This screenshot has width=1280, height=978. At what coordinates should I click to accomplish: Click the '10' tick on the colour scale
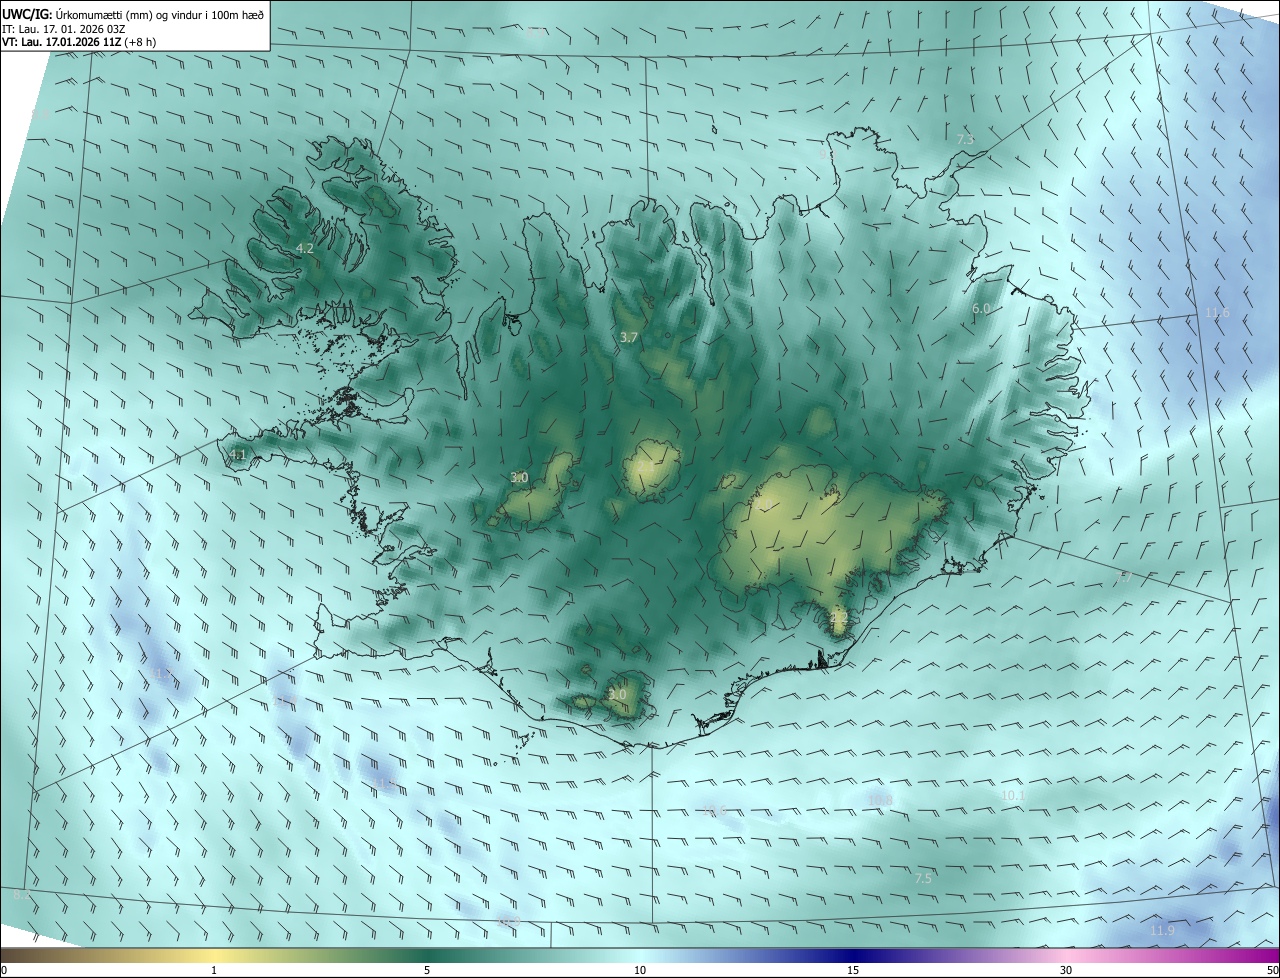(640, 971)
